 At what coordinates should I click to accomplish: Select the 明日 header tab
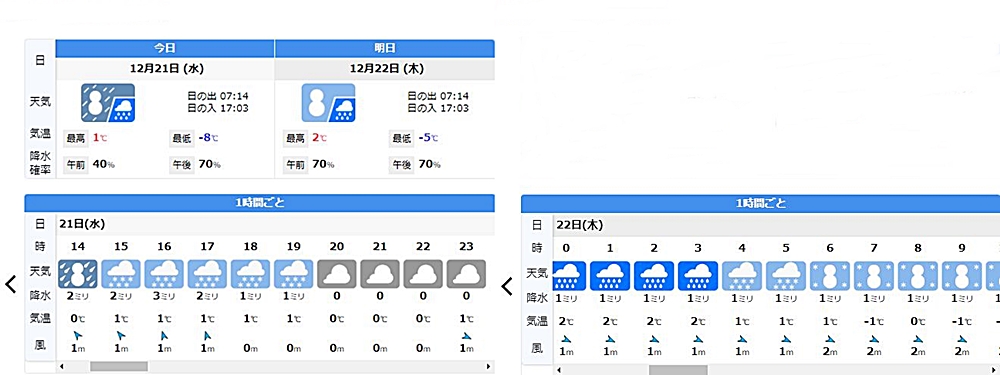385,48
